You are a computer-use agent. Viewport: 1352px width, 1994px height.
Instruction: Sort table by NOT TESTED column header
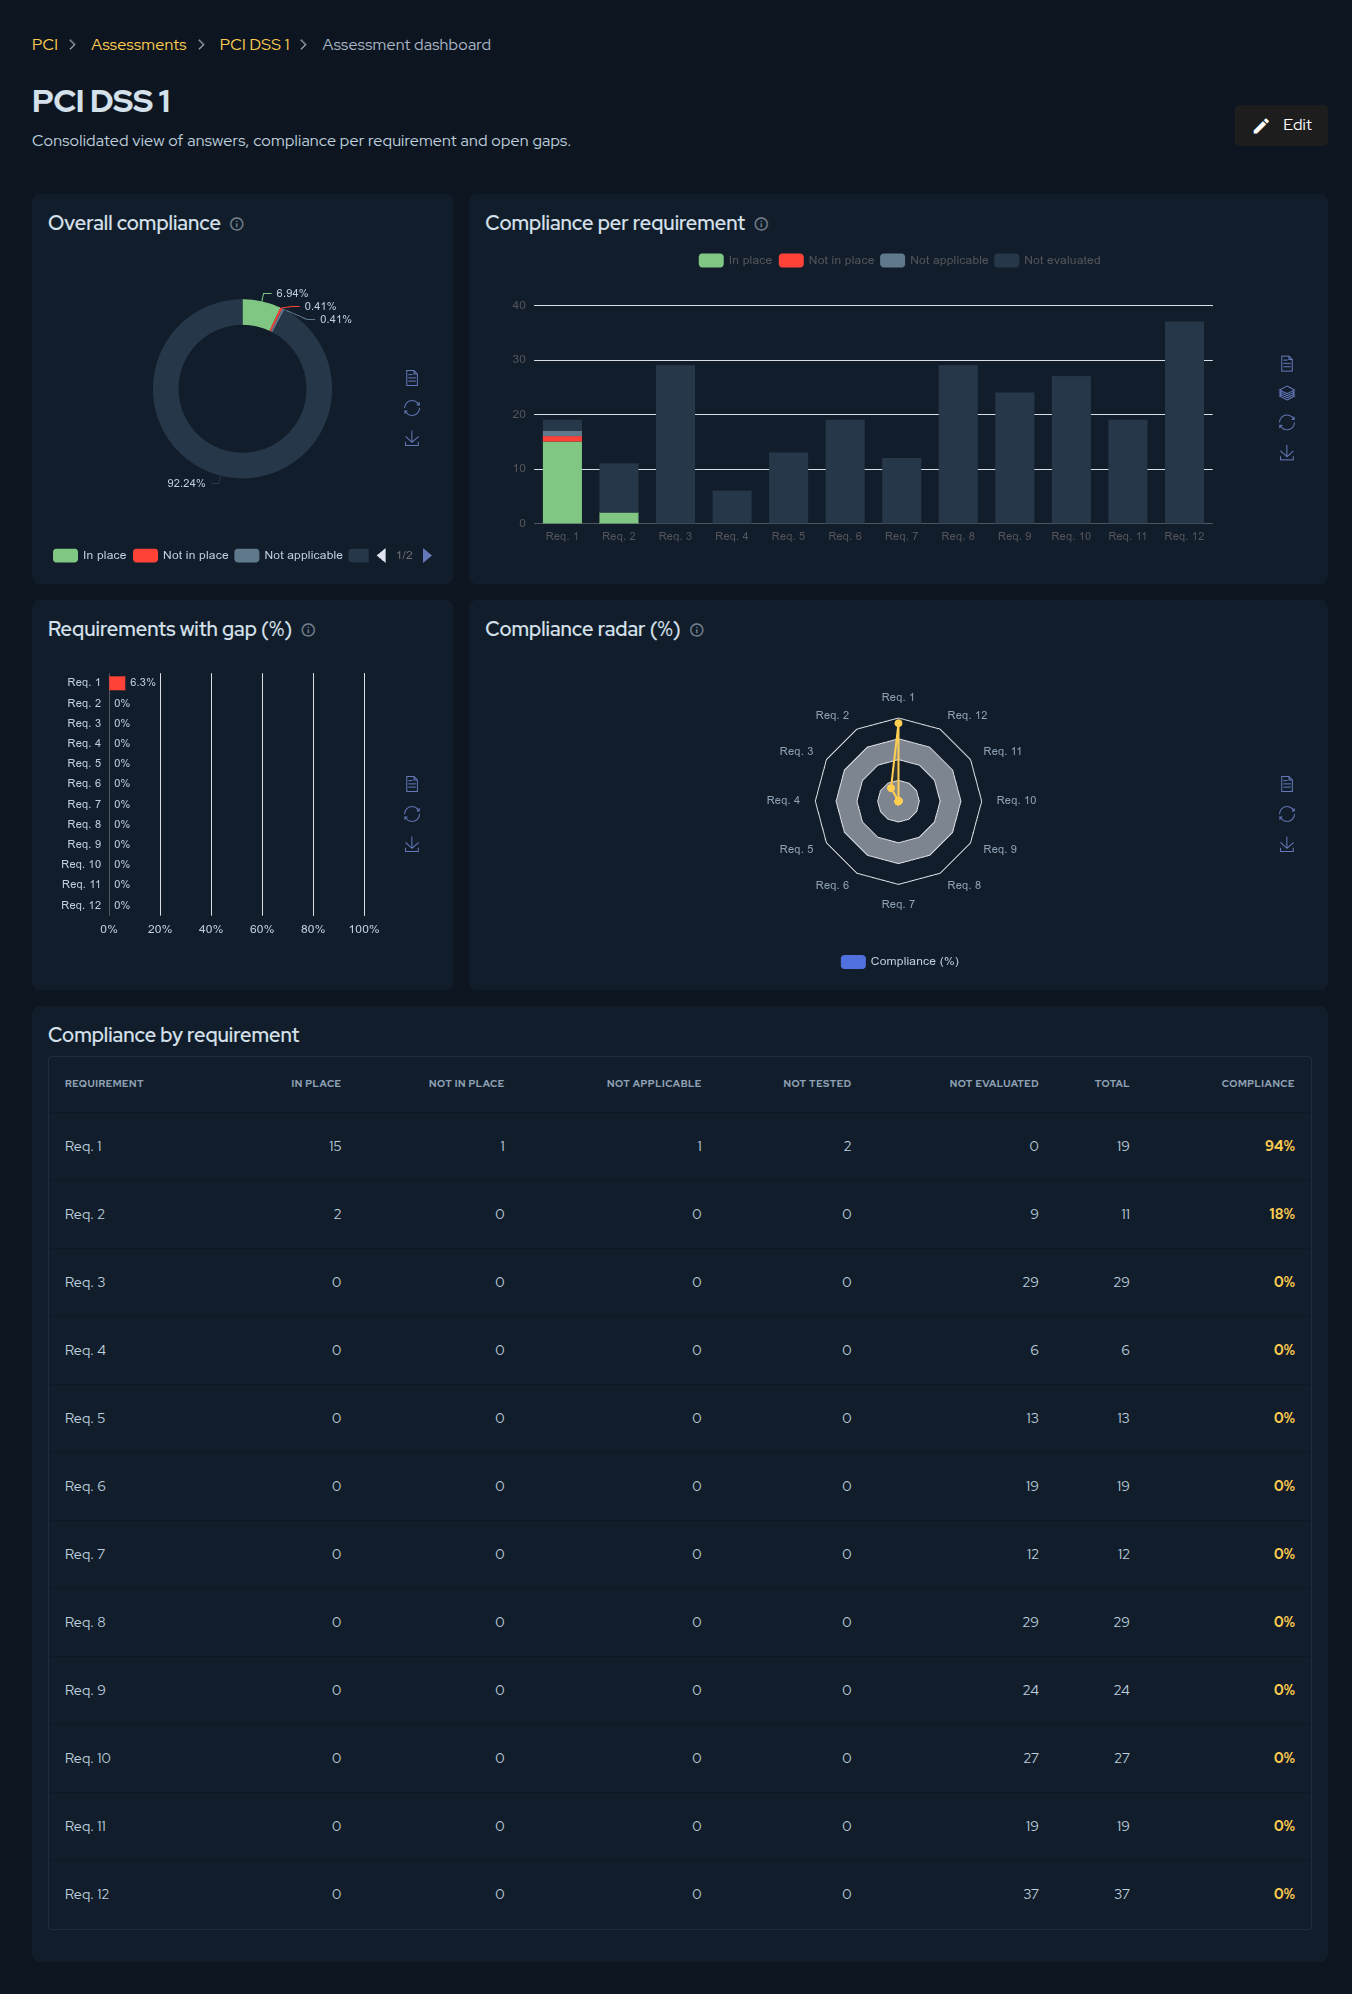[817, 1083]
